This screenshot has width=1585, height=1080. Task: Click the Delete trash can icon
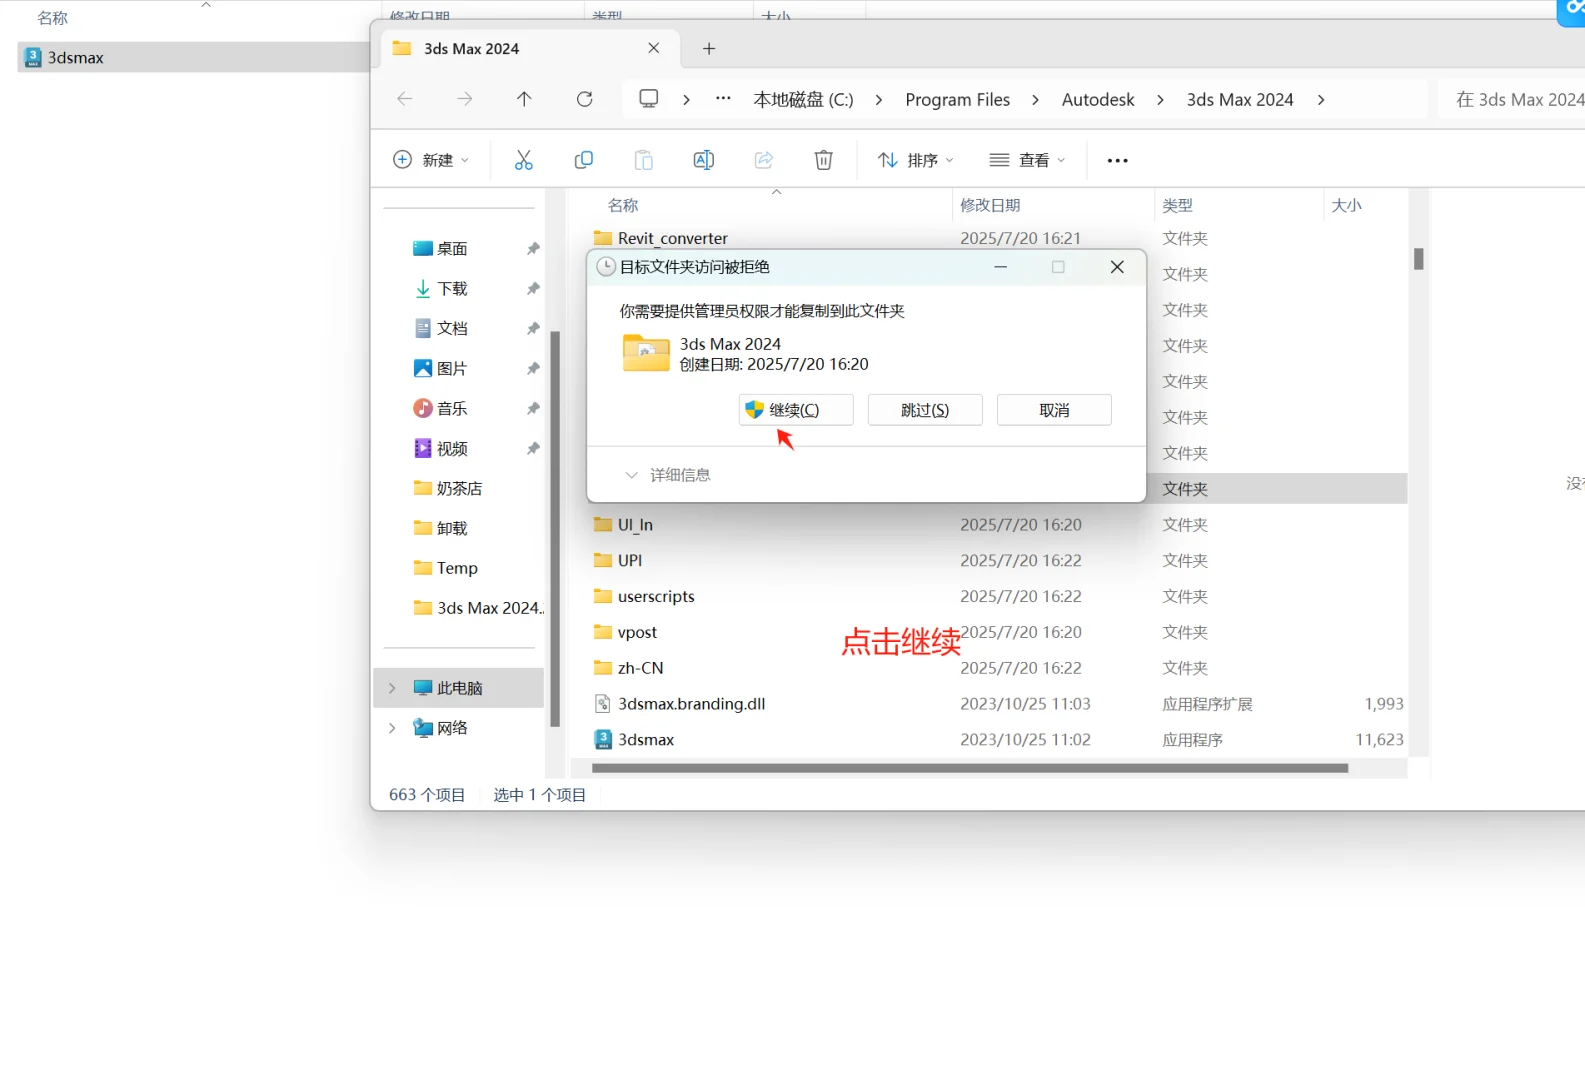point(824,160)
